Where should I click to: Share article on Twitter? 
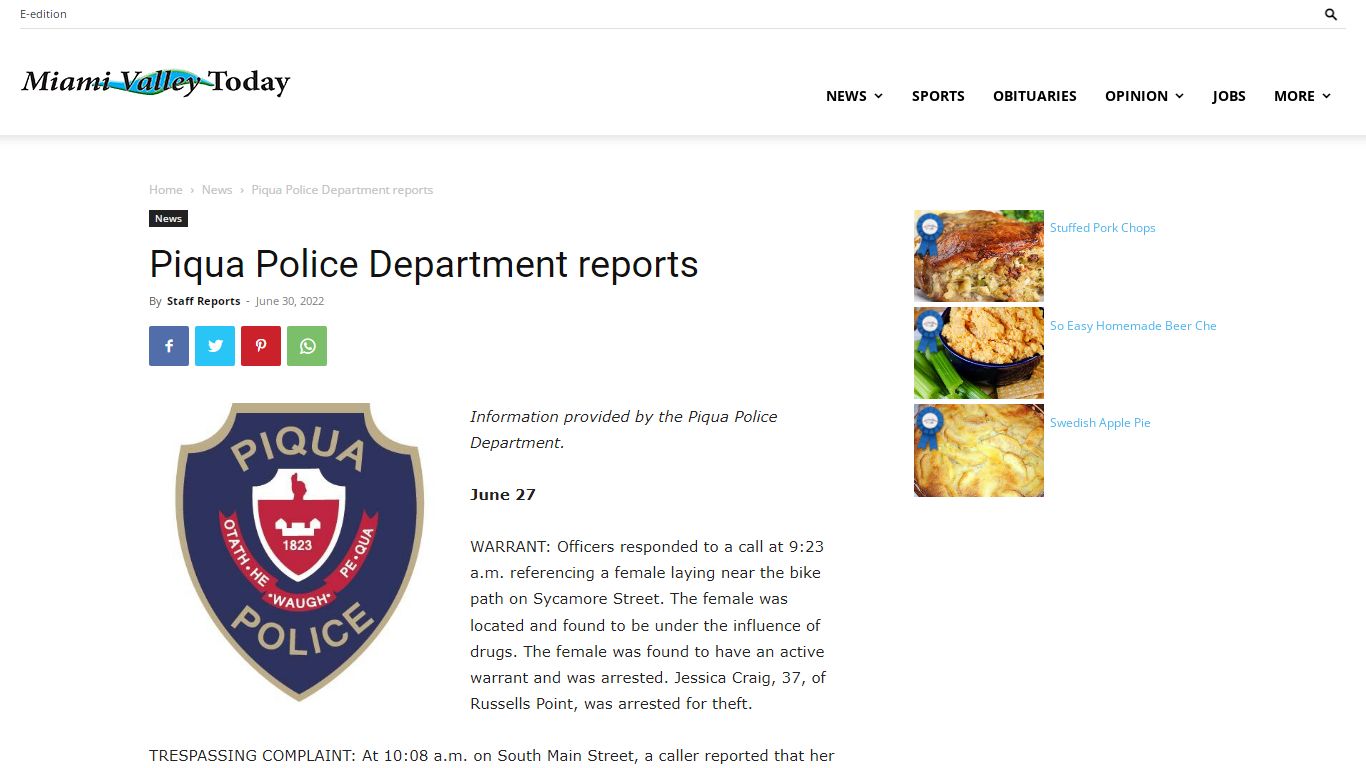[215, 346]
